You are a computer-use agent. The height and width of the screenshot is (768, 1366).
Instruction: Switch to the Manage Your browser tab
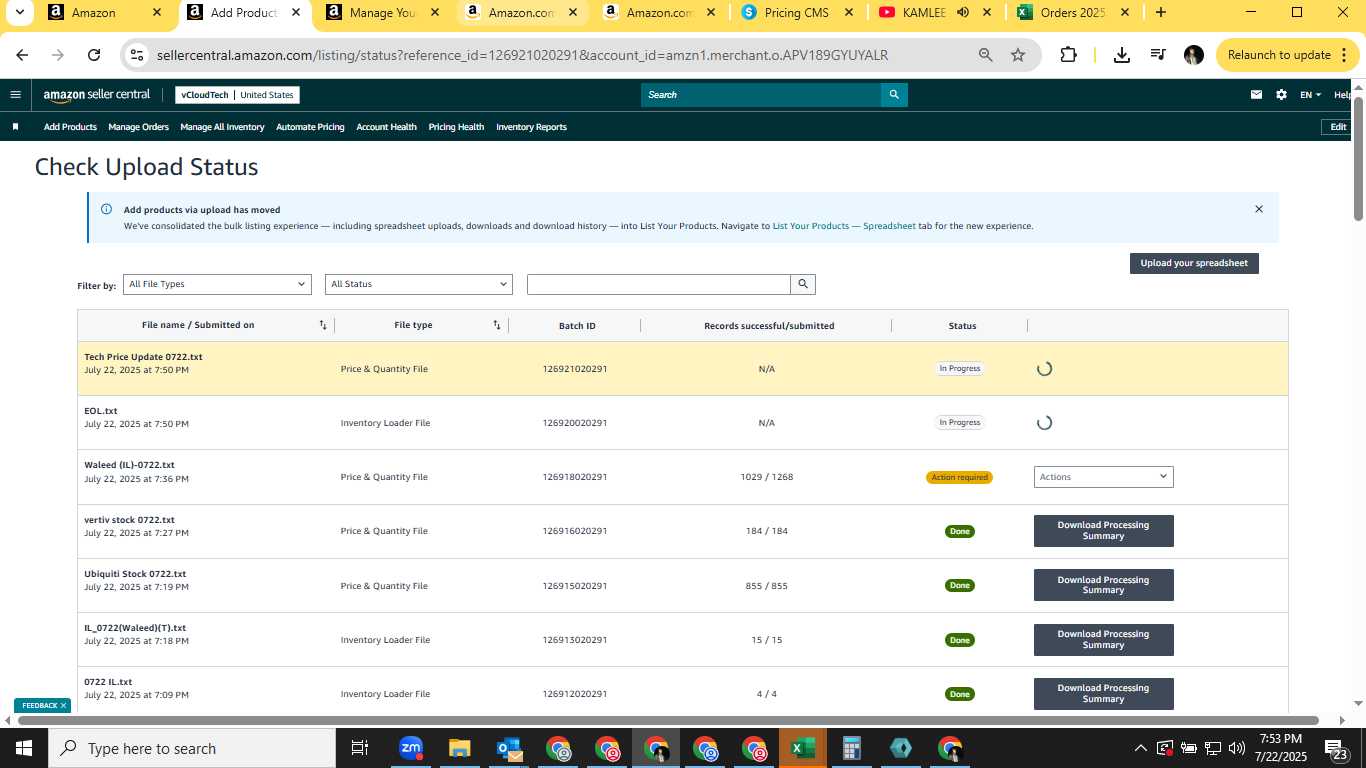coord(381,13)
